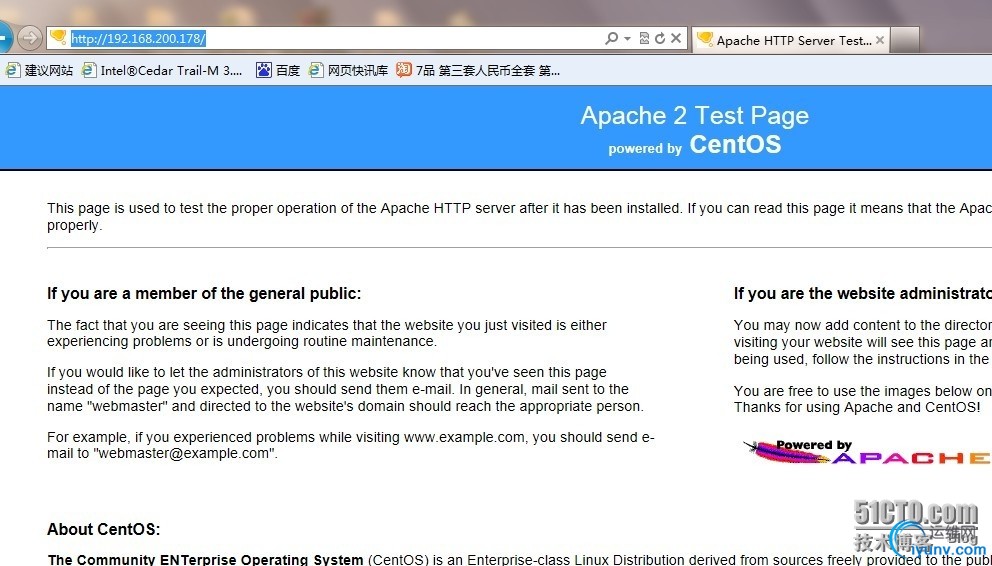
Task: Open the 网页快讯库 favorites bookmark
Action: click(348, 70)
